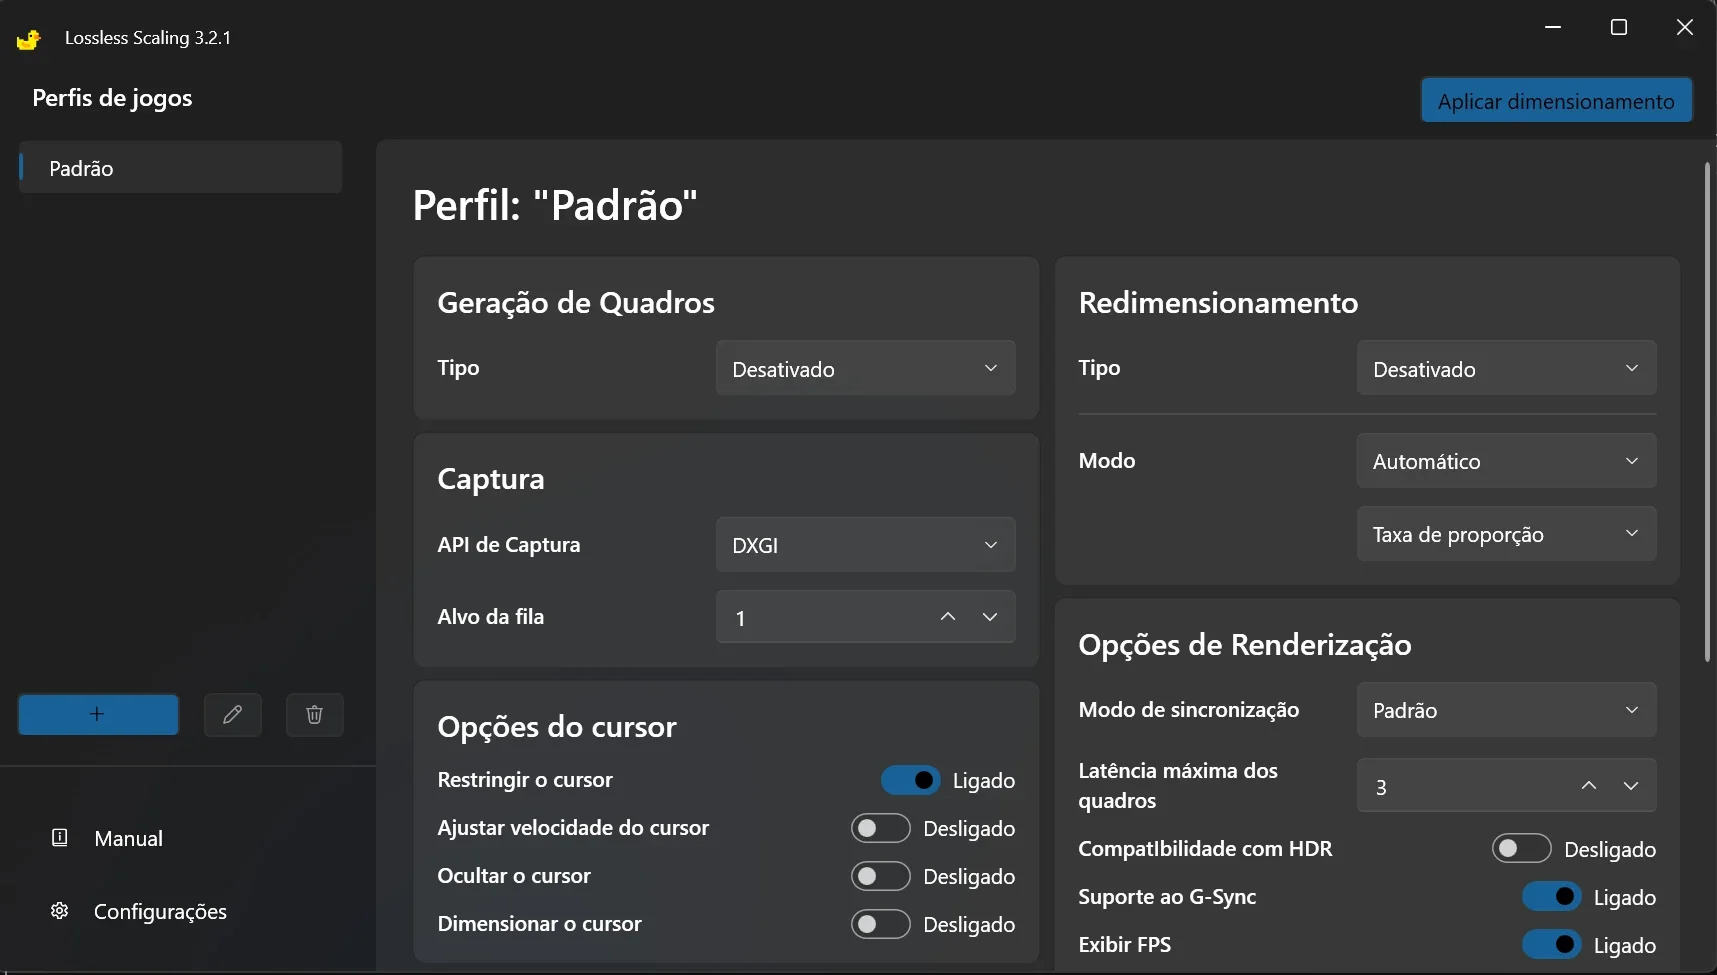Close the Lossless Scaling window
Viewport: 1717px width, 975px height.
click(1685, 28)
